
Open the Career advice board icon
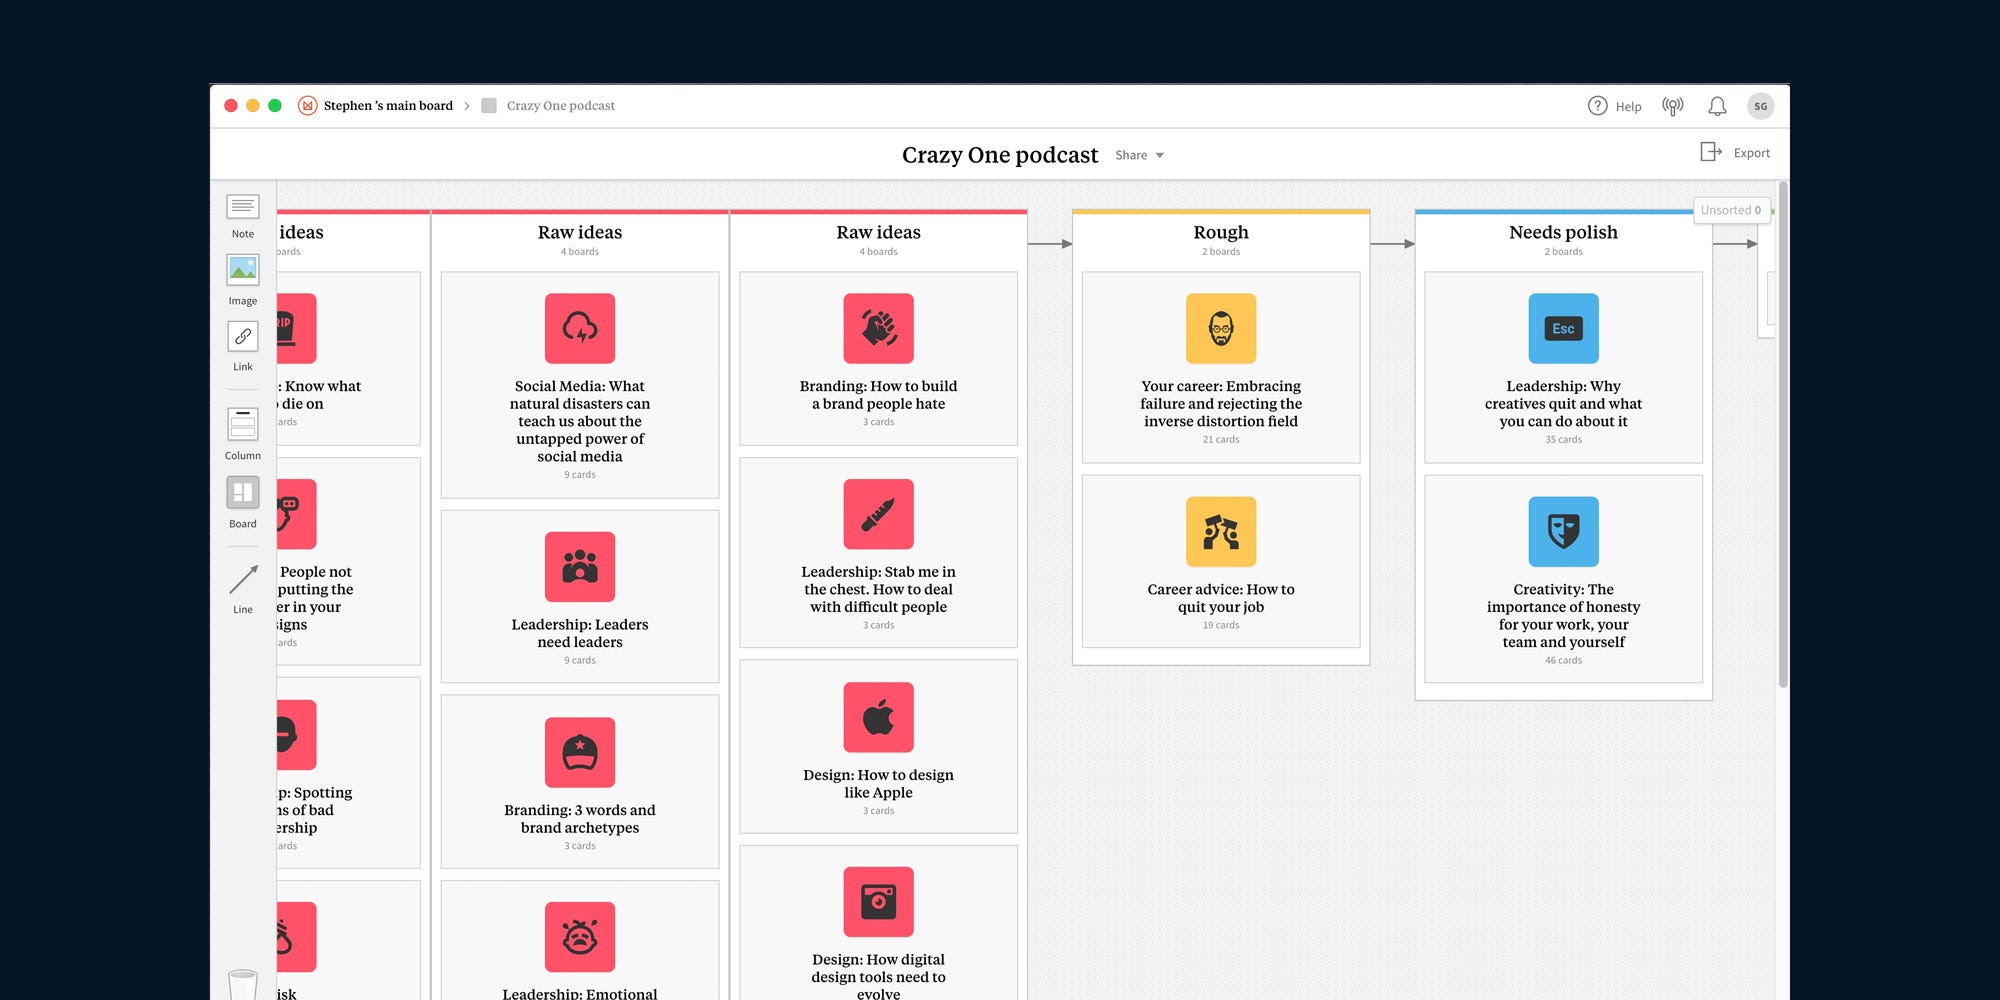(x=1221, y=532)
